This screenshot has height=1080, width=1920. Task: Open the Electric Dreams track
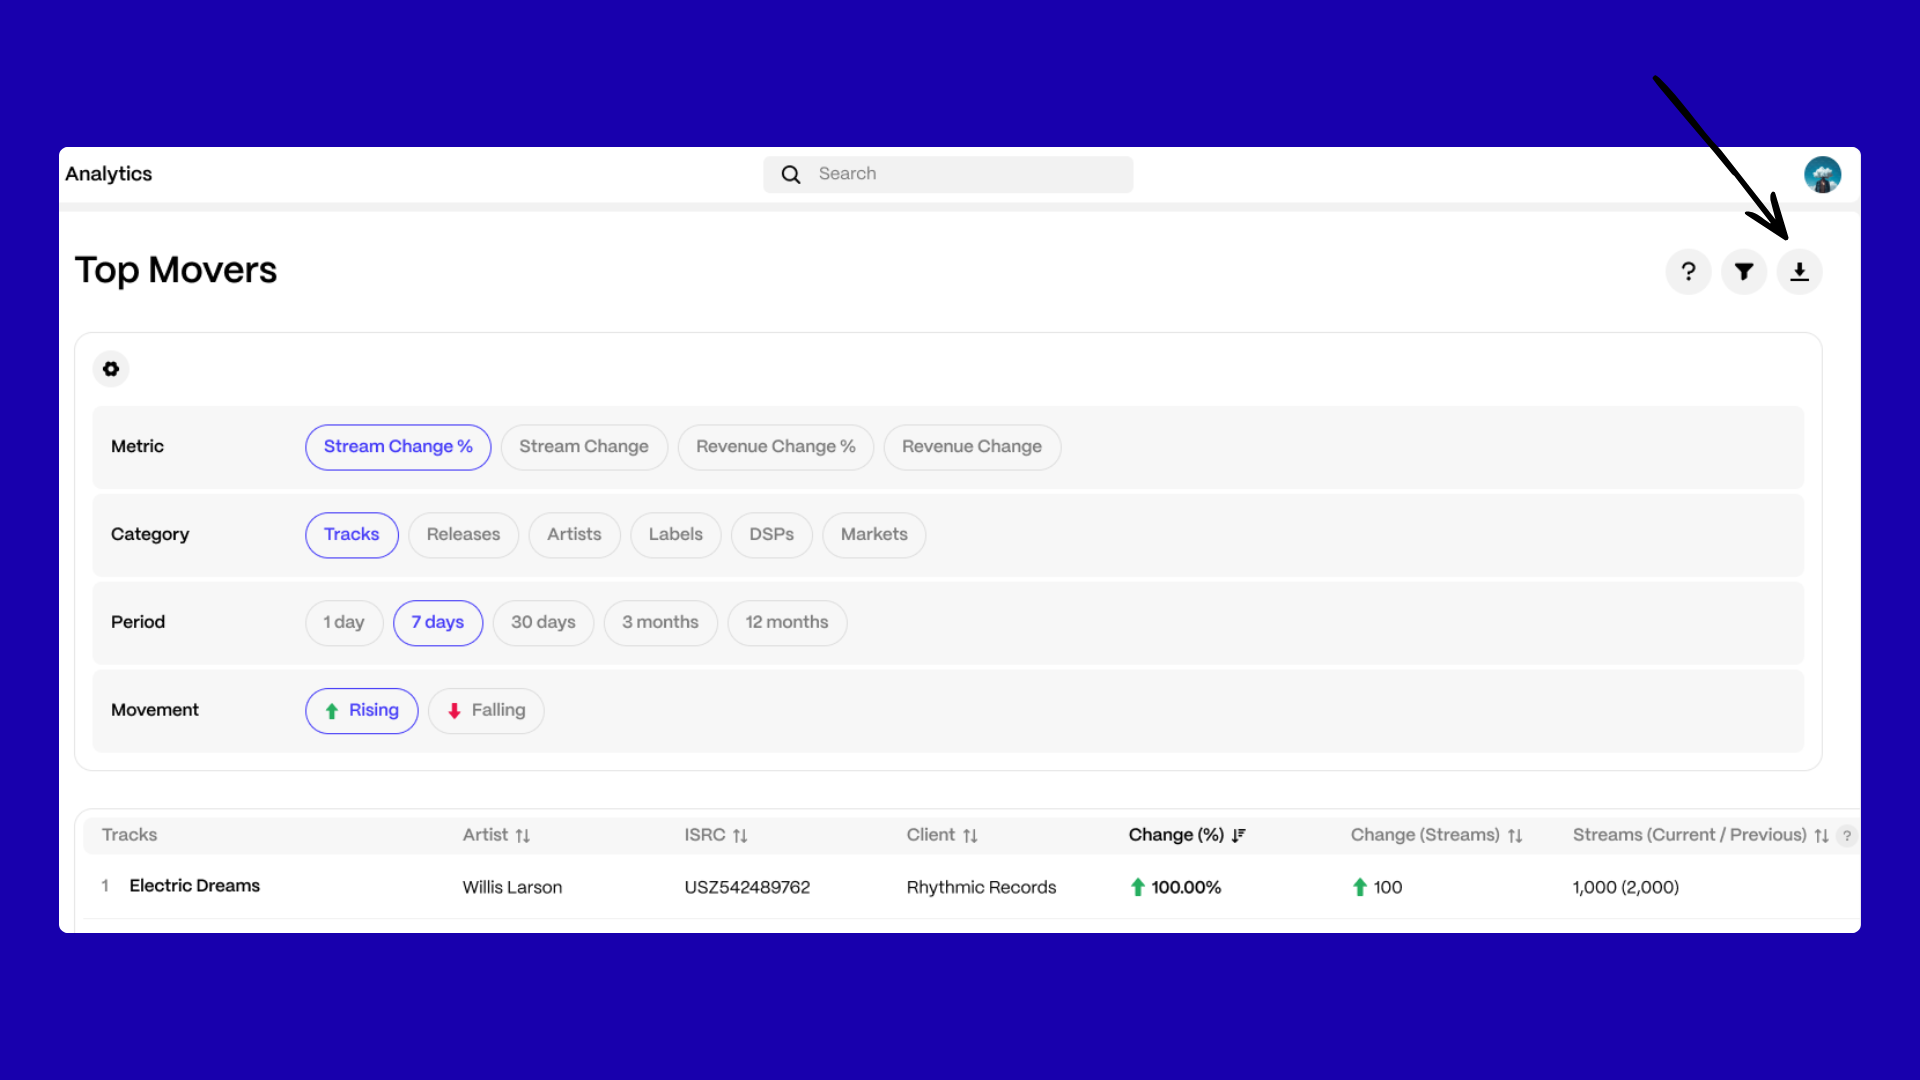194,886
